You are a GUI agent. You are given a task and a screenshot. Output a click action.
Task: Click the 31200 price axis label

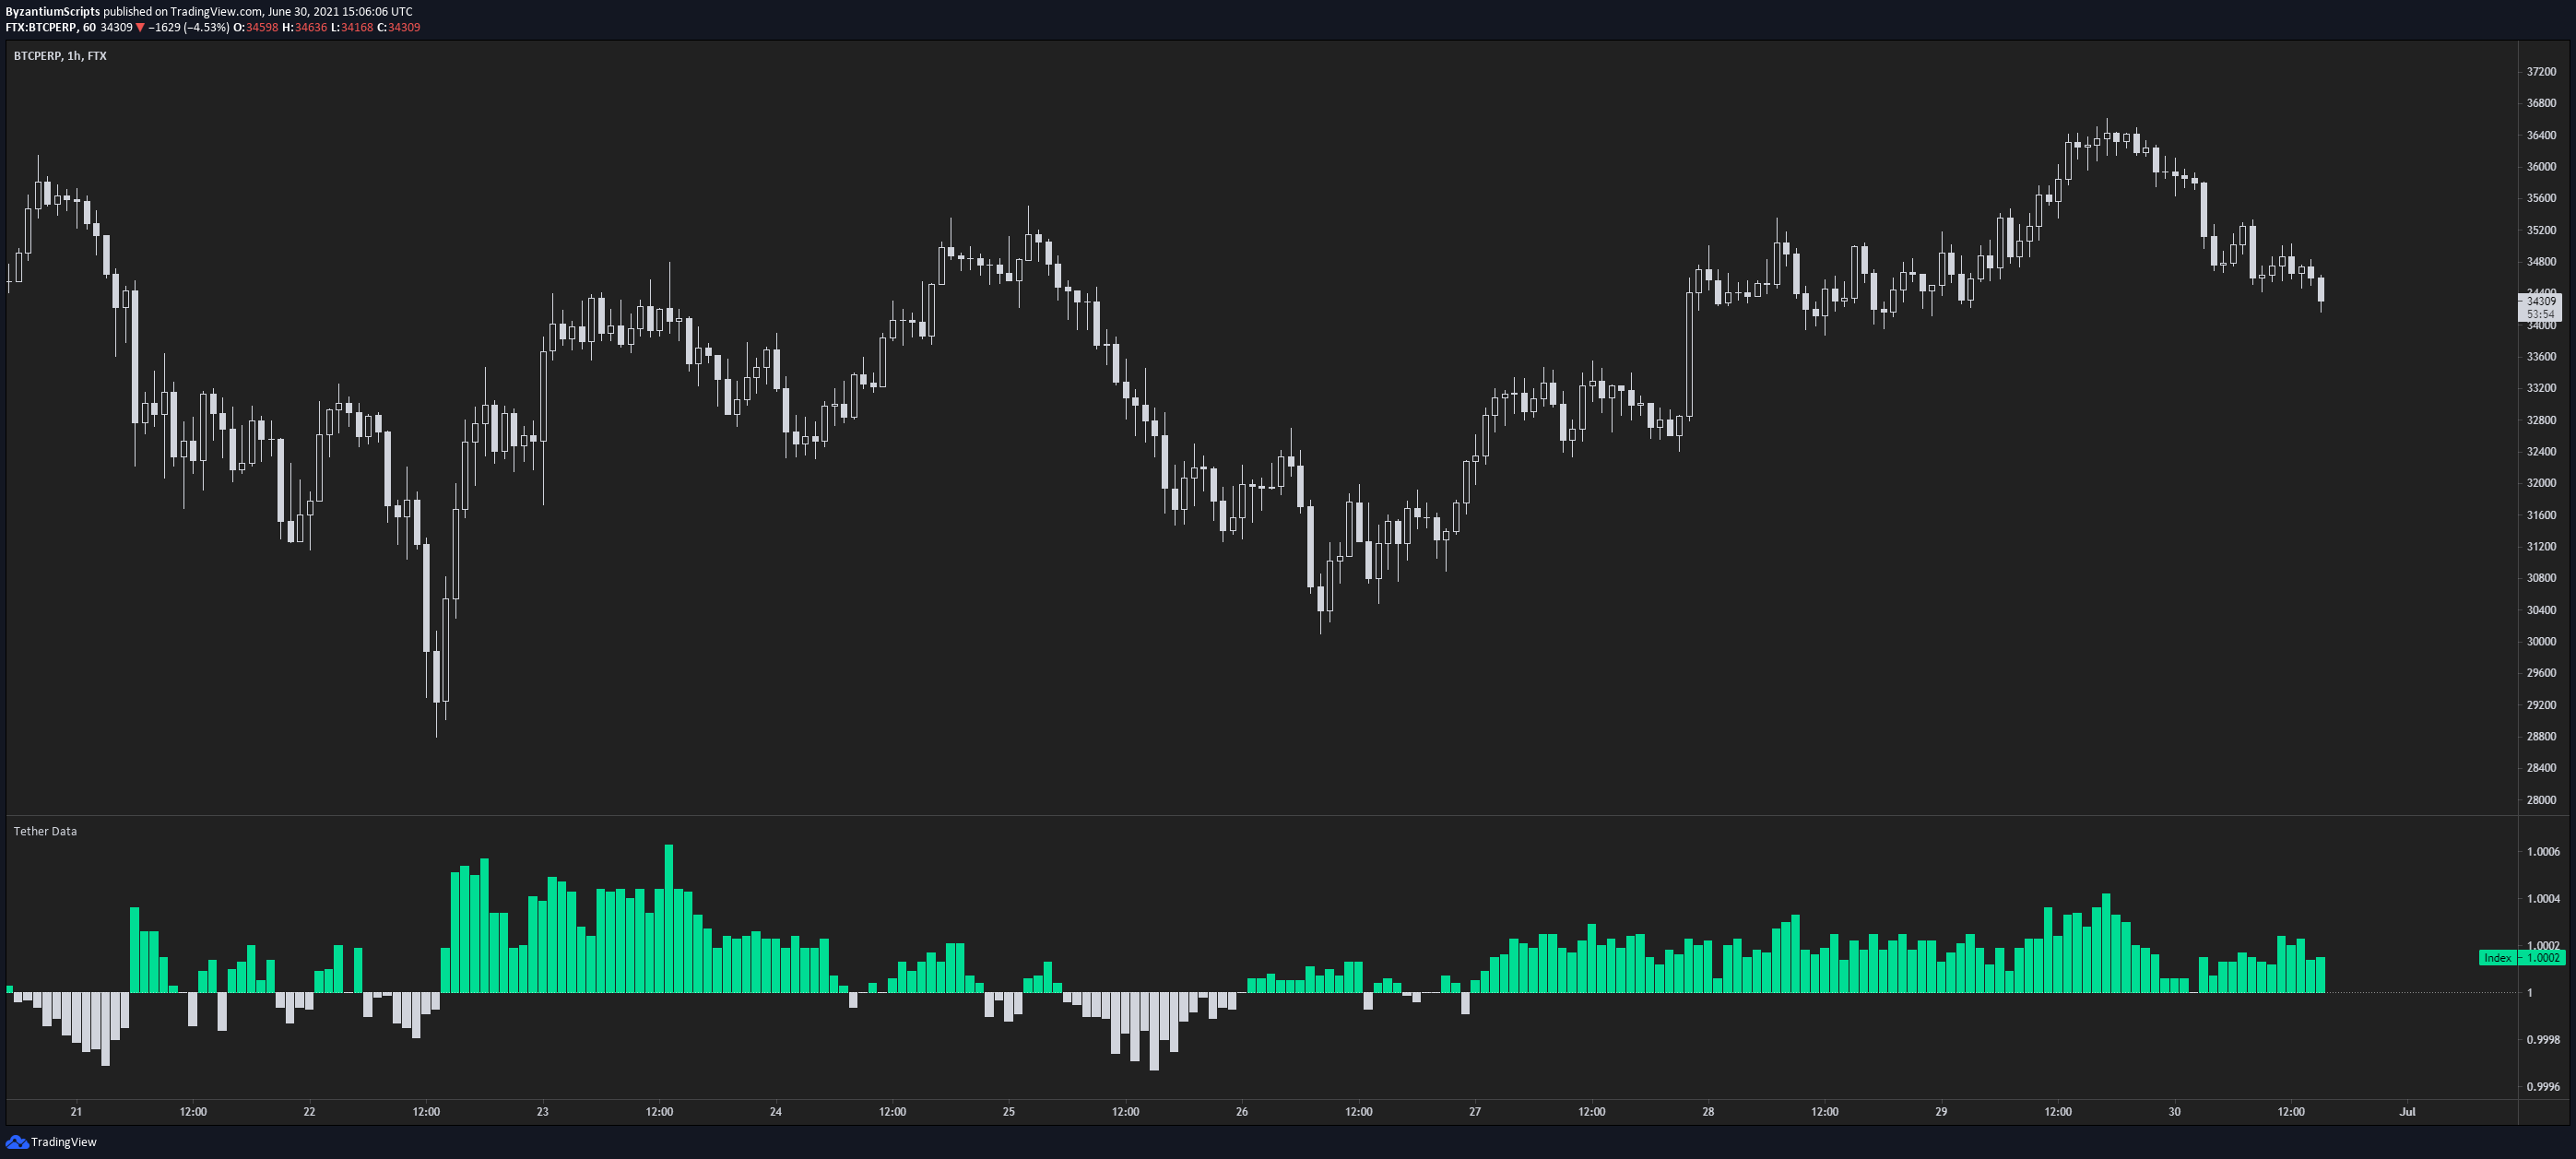click(x=2541, y=547)
